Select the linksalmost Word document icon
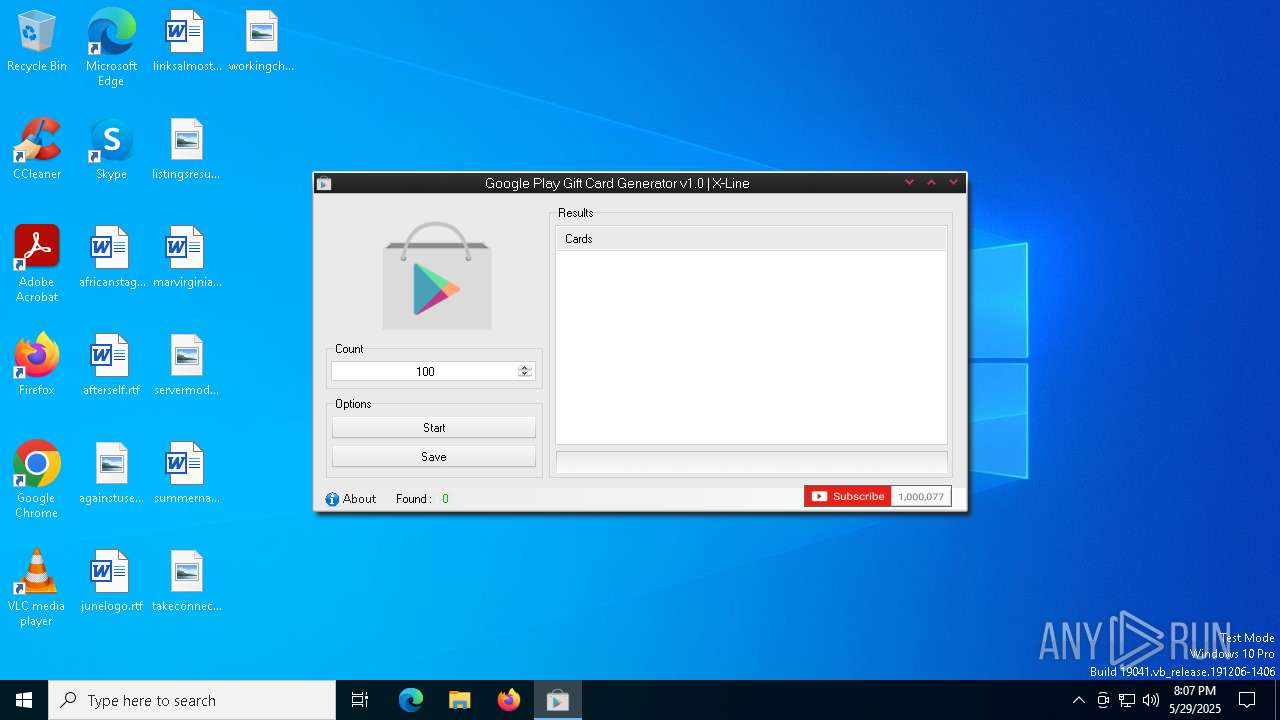 click(186, 42)
